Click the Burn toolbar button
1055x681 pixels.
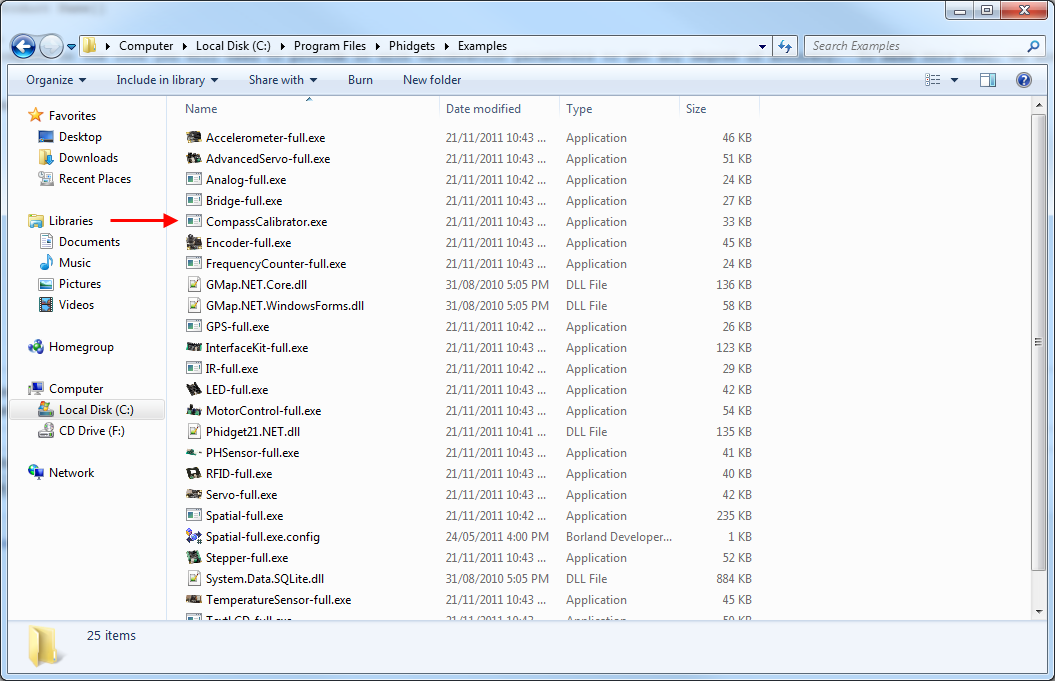click(360, 80)
